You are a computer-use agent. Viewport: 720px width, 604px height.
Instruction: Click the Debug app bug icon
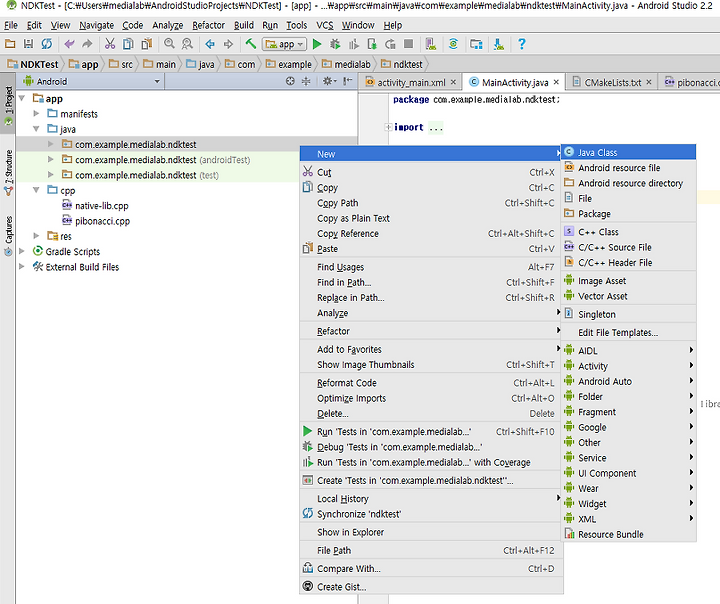(x=335, y=44)
